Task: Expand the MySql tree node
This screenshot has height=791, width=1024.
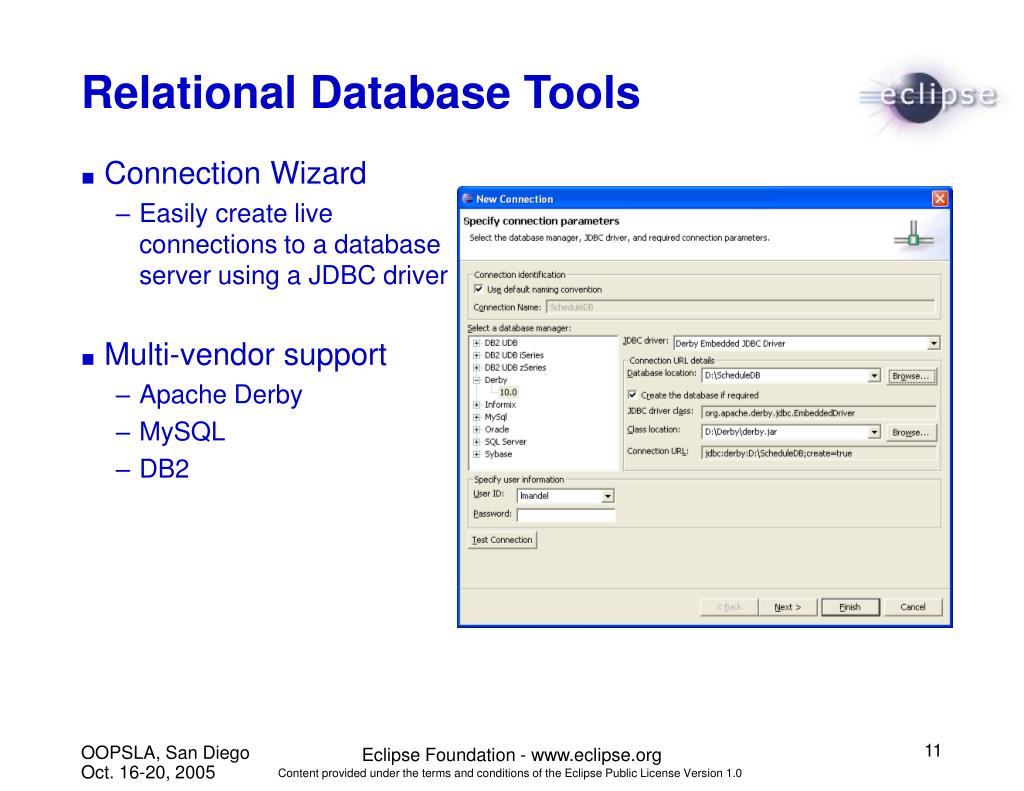Action: [x=477, y=417]
